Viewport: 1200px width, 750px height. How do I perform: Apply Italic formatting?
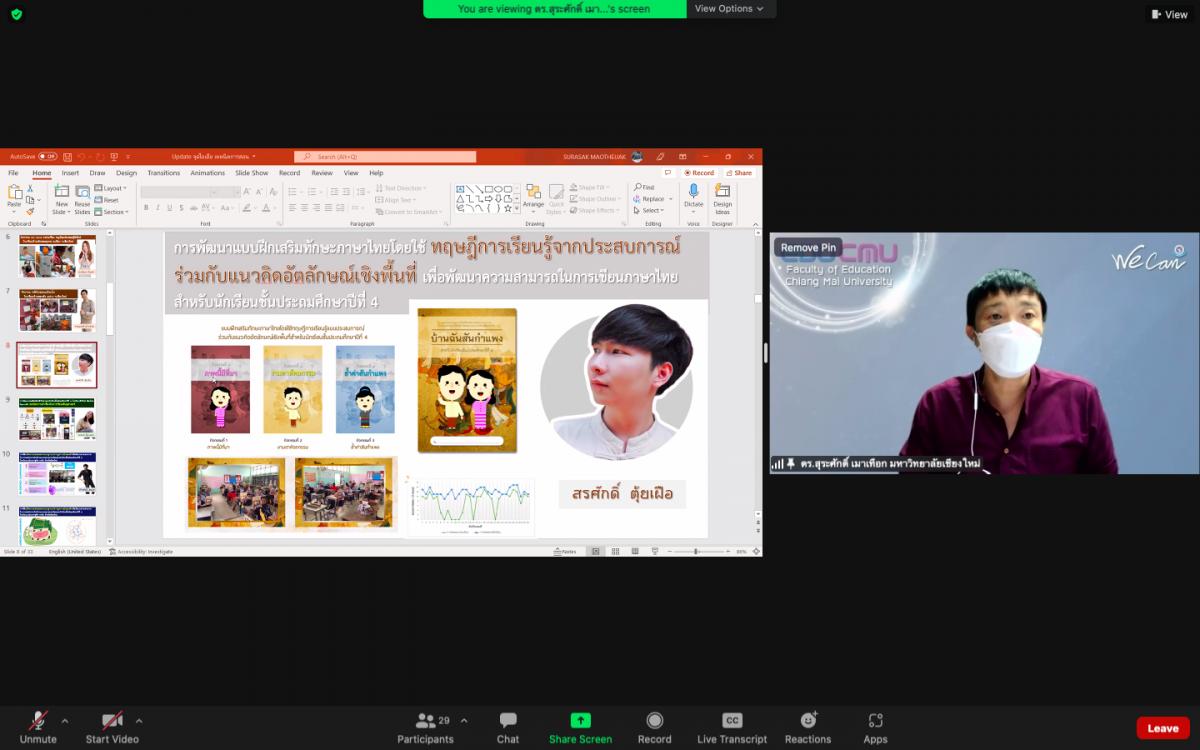tap(158, 208)
